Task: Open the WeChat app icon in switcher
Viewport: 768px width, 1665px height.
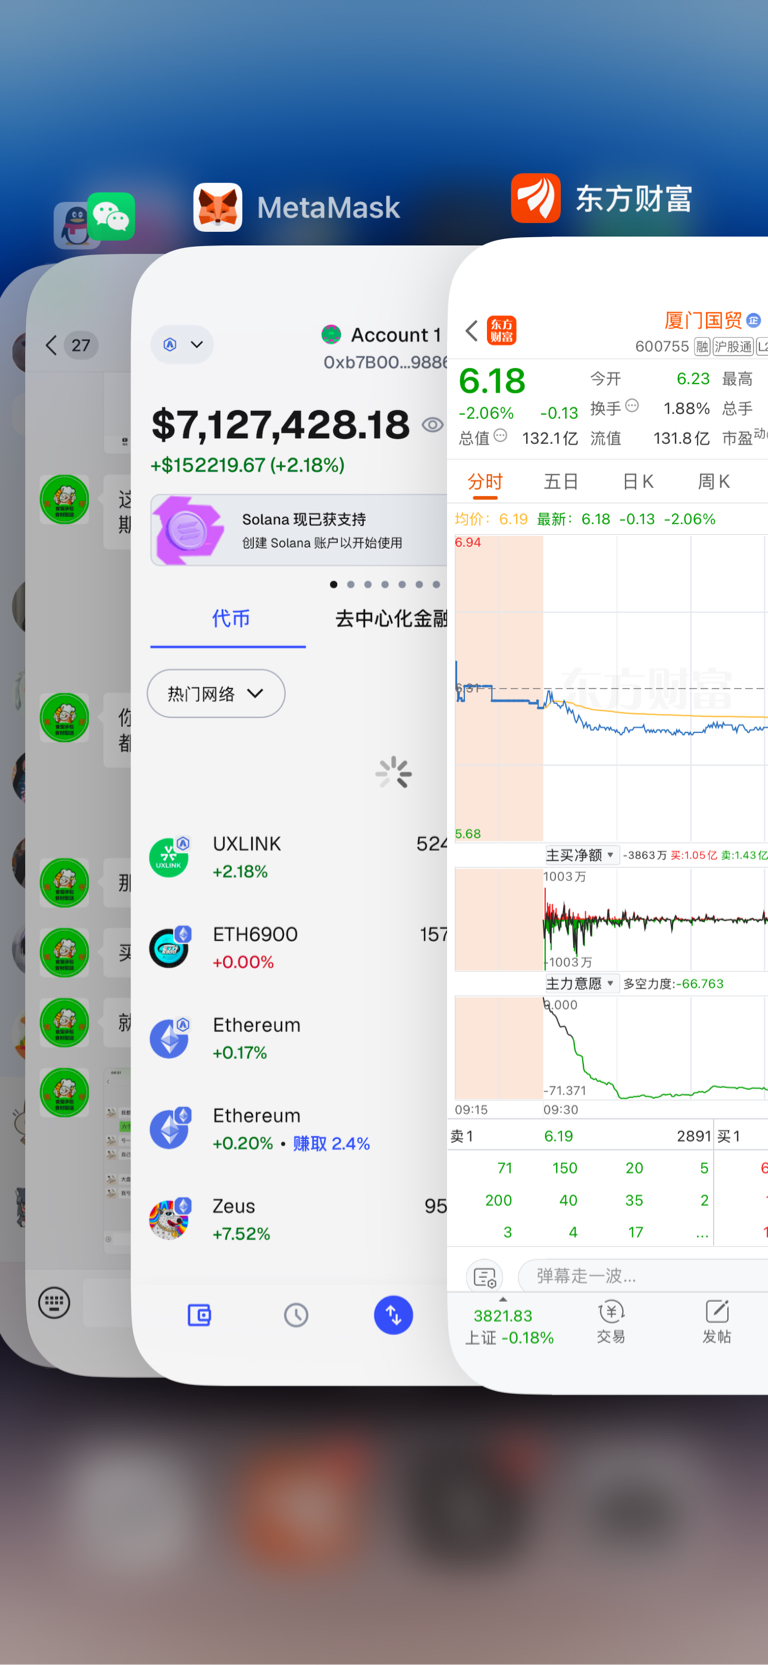Action: (111, 217)
